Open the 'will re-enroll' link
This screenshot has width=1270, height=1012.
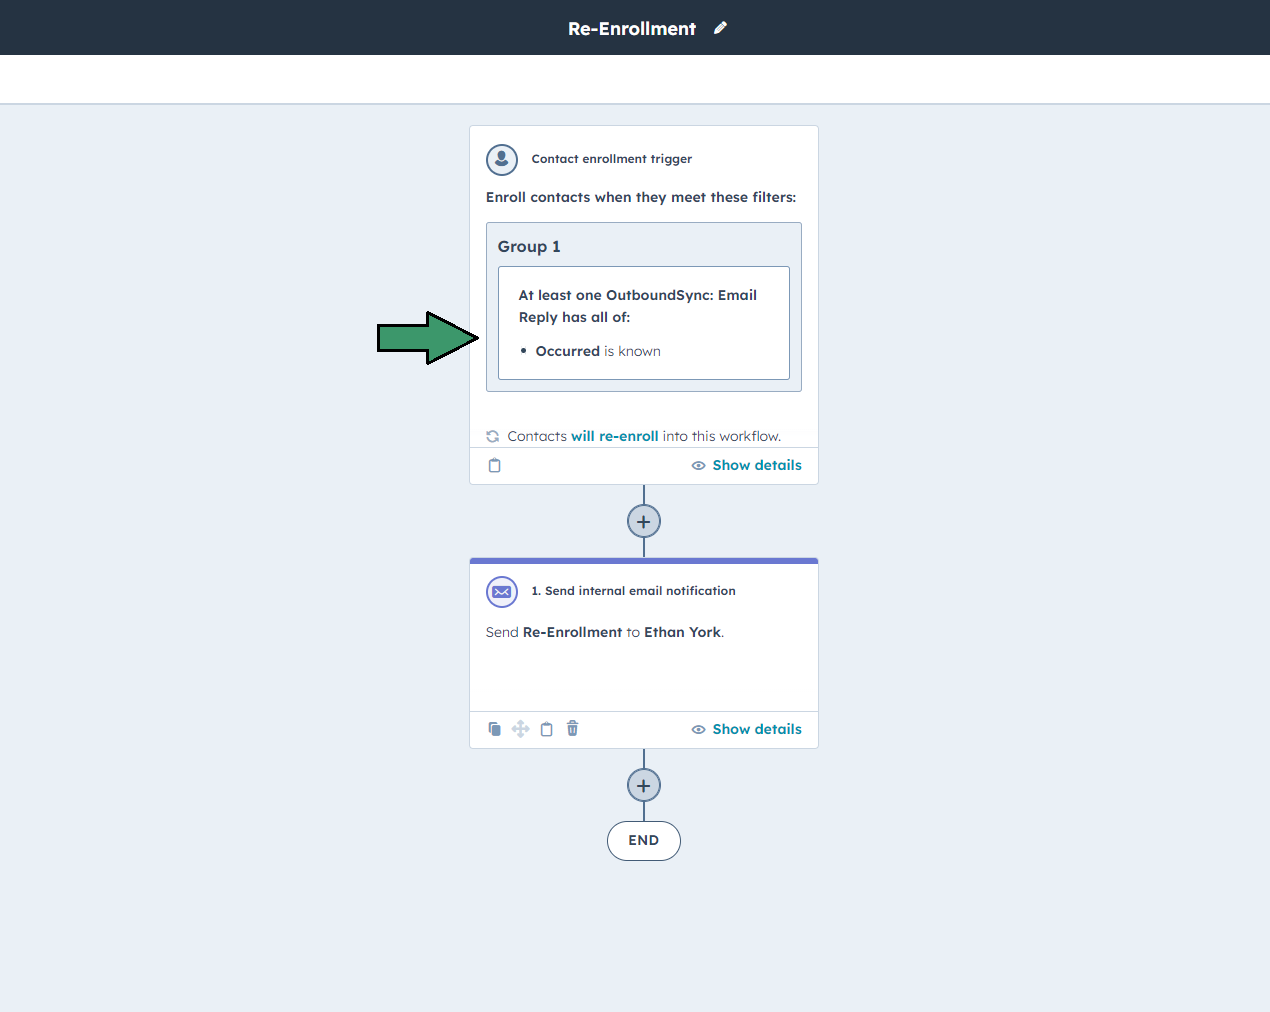pos(614,436)
